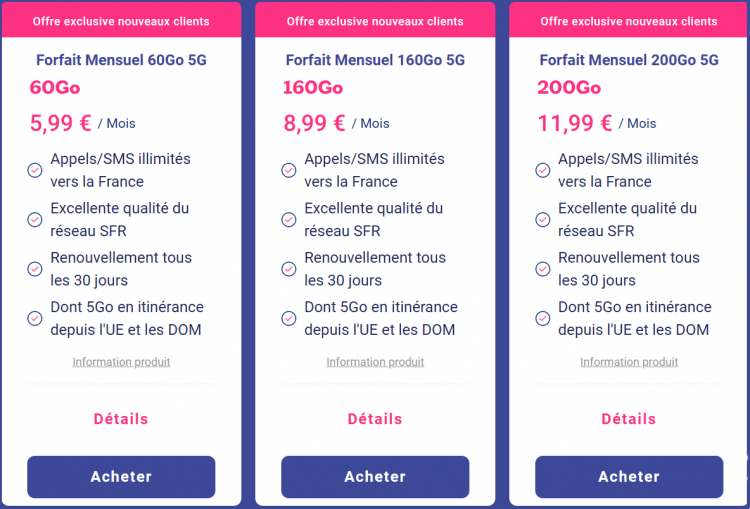This screenshot has width=750, height=509.
Task: Expand Détails for the 200Go plan
Action: (629, 419)
